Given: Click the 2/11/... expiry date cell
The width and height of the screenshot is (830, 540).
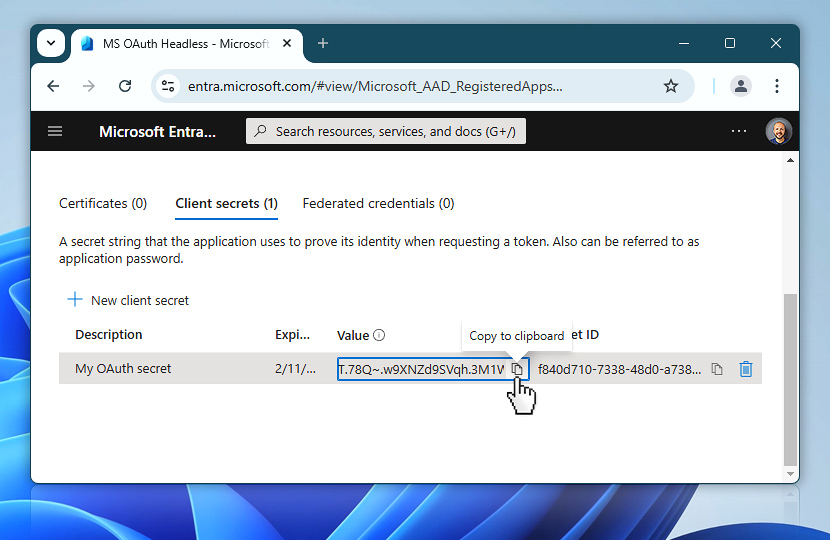Looking at the screenshot, I should 295,369.
